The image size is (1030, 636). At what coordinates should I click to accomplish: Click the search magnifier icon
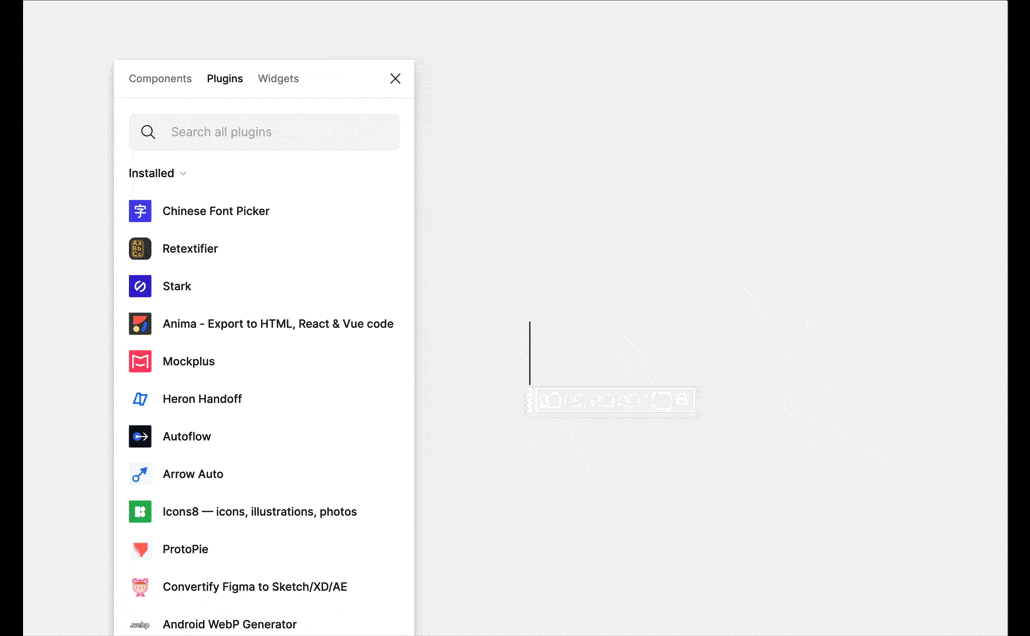148,132
